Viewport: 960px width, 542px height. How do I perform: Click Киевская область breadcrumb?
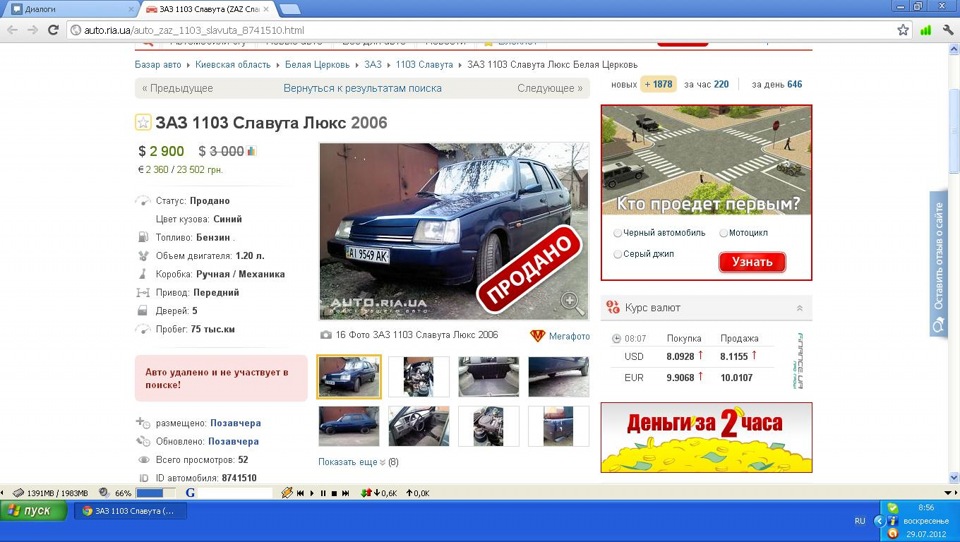(233, 64)
